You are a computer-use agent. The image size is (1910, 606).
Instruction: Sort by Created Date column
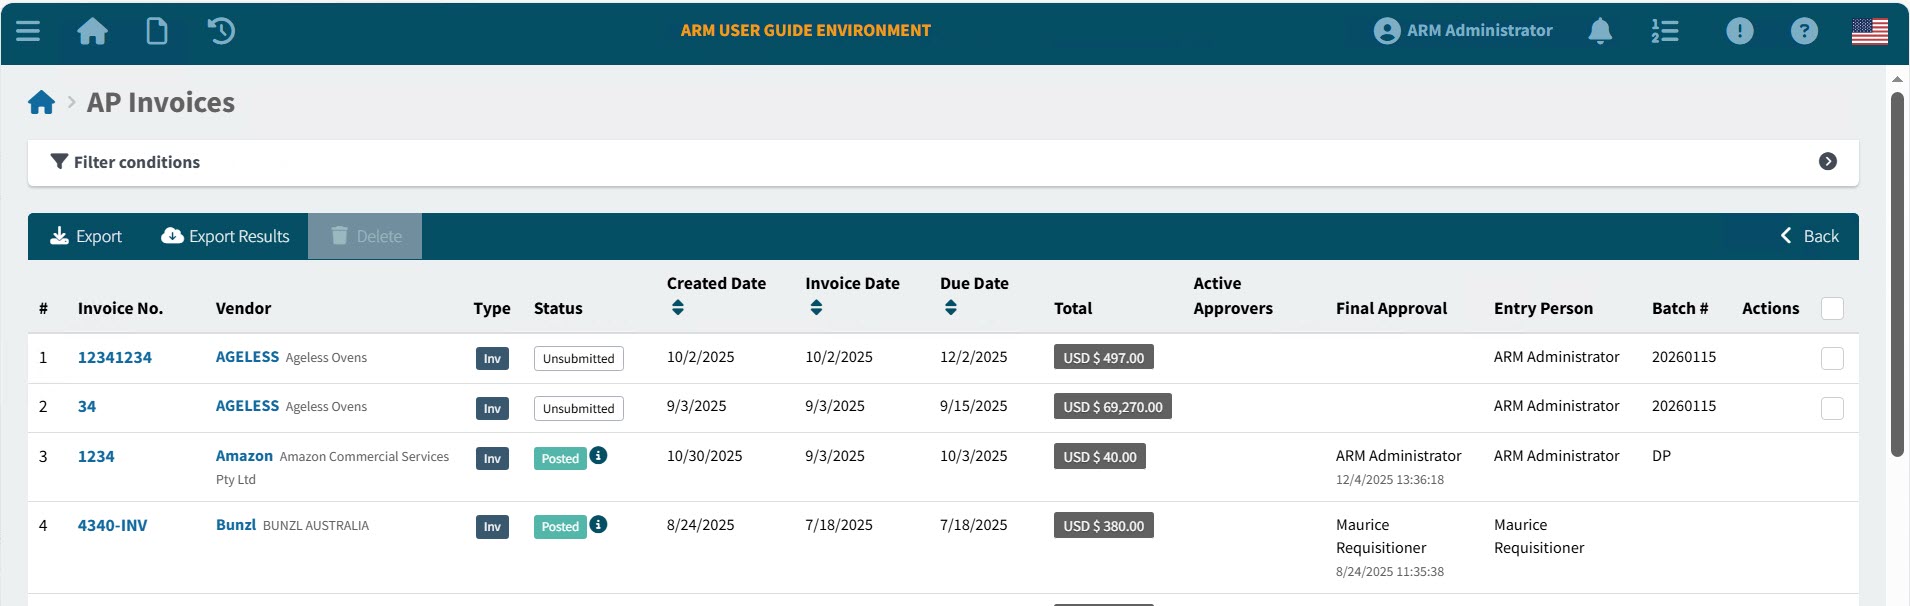point(678,308)
